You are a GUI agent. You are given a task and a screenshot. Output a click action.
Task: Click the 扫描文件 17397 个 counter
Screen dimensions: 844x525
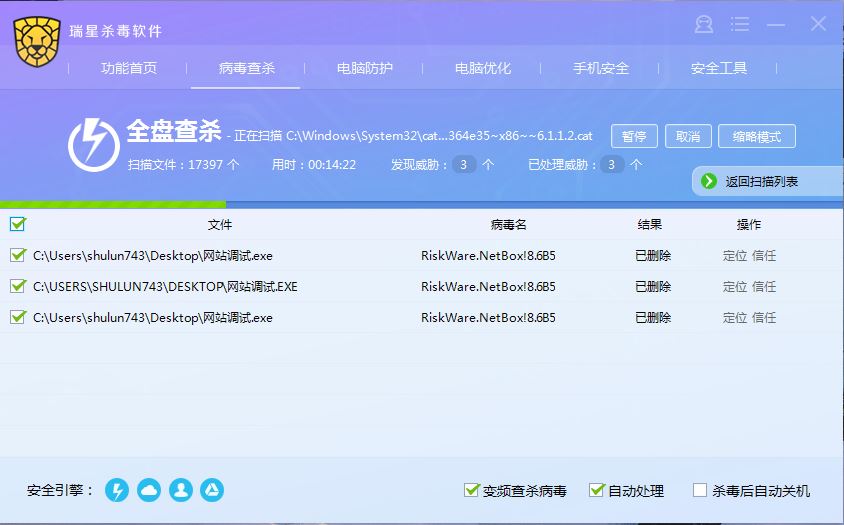184,165
